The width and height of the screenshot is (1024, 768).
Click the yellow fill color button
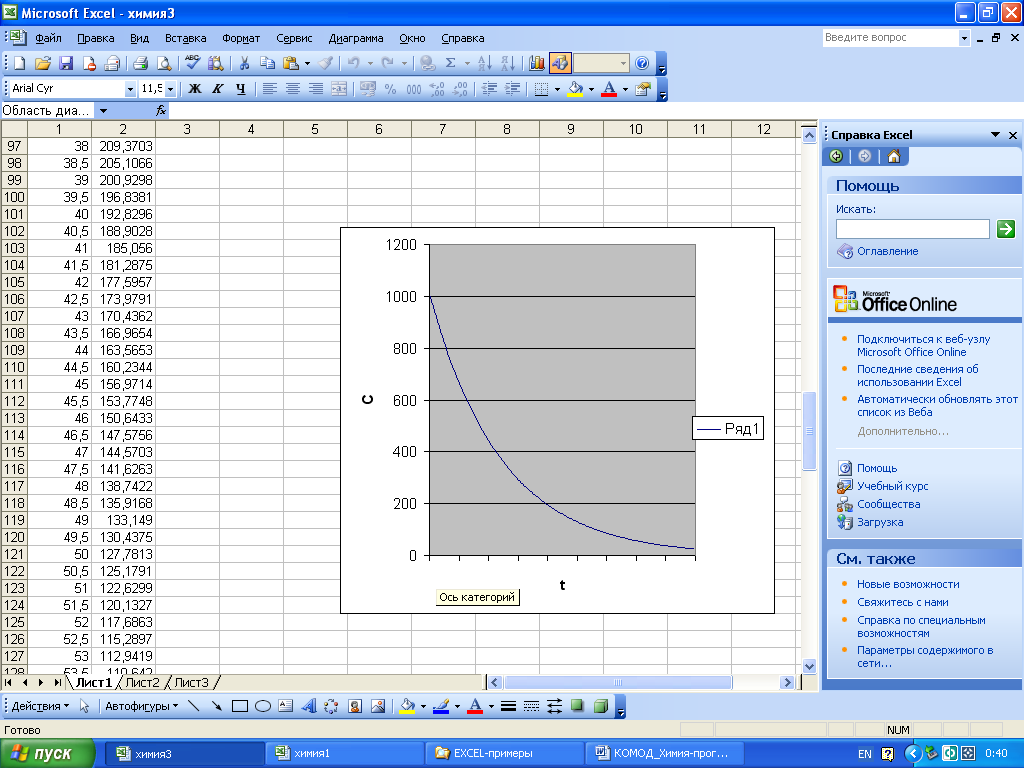tap(574, 89)
